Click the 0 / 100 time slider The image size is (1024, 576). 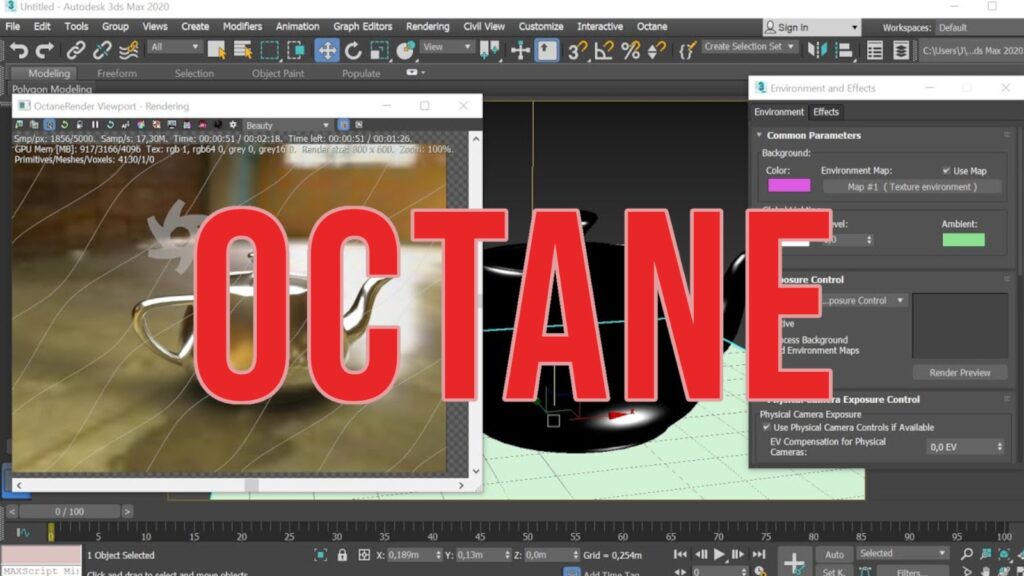coord(69,511)
